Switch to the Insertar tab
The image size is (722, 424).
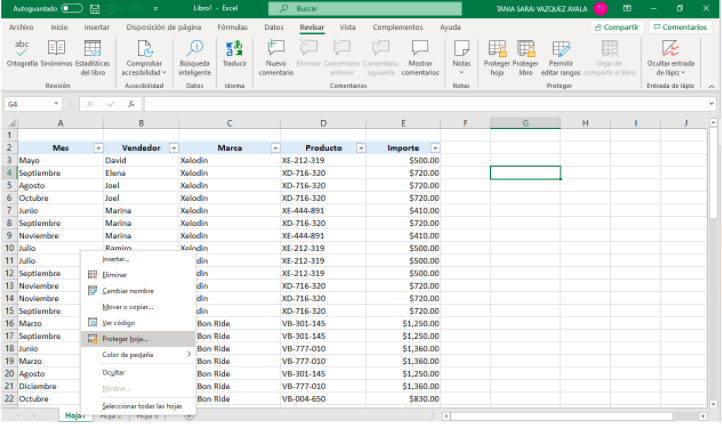(x=97, y=27)
